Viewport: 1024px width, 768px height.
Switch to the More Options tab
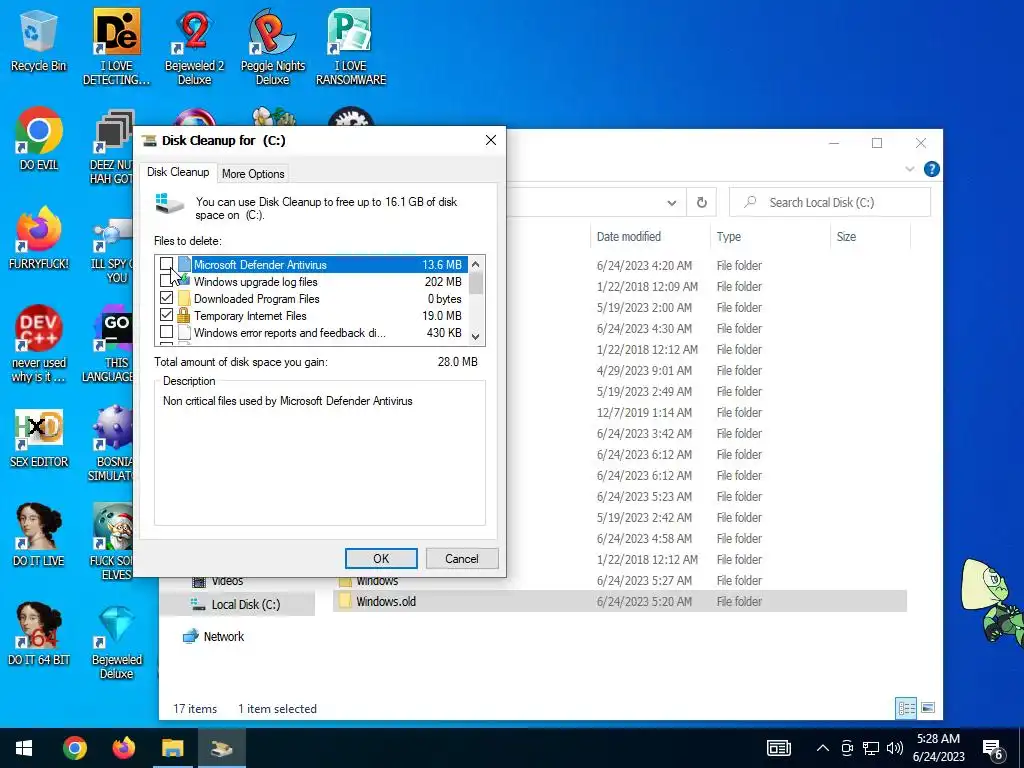(x=253, y=174)
